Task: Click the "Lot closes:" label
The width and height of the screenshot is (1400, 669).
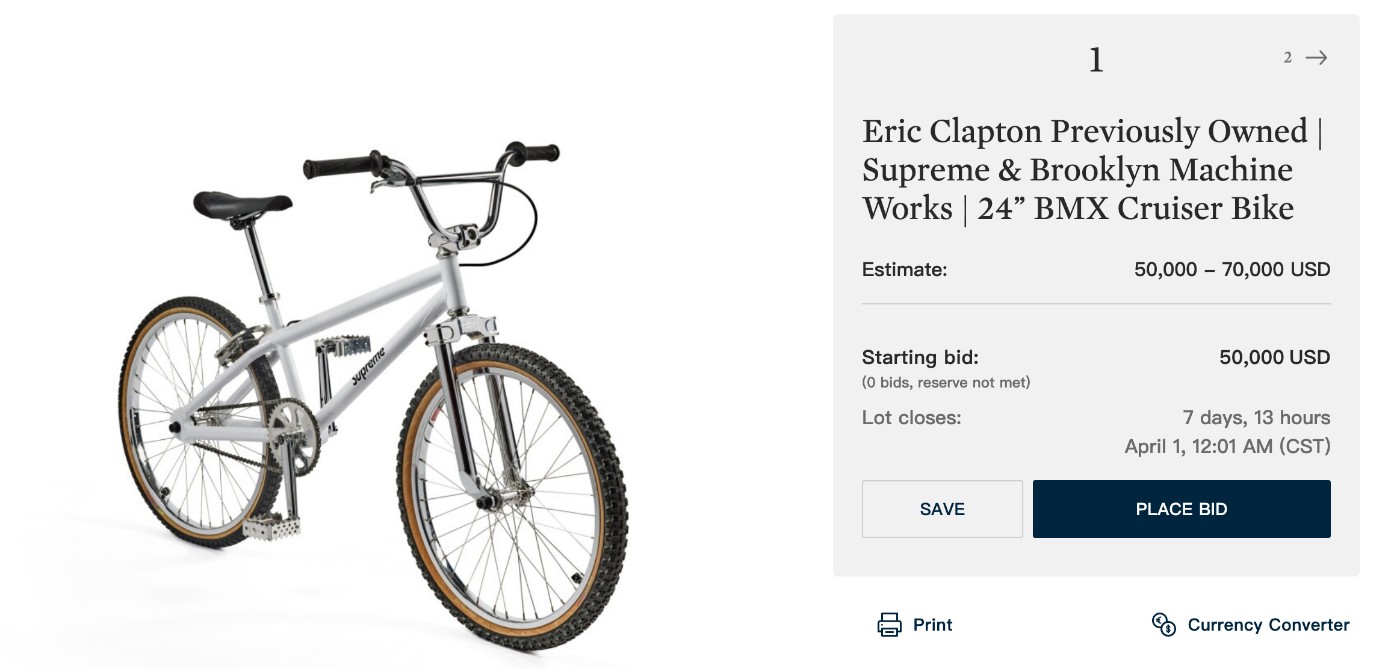Action: tap(911, 417)
